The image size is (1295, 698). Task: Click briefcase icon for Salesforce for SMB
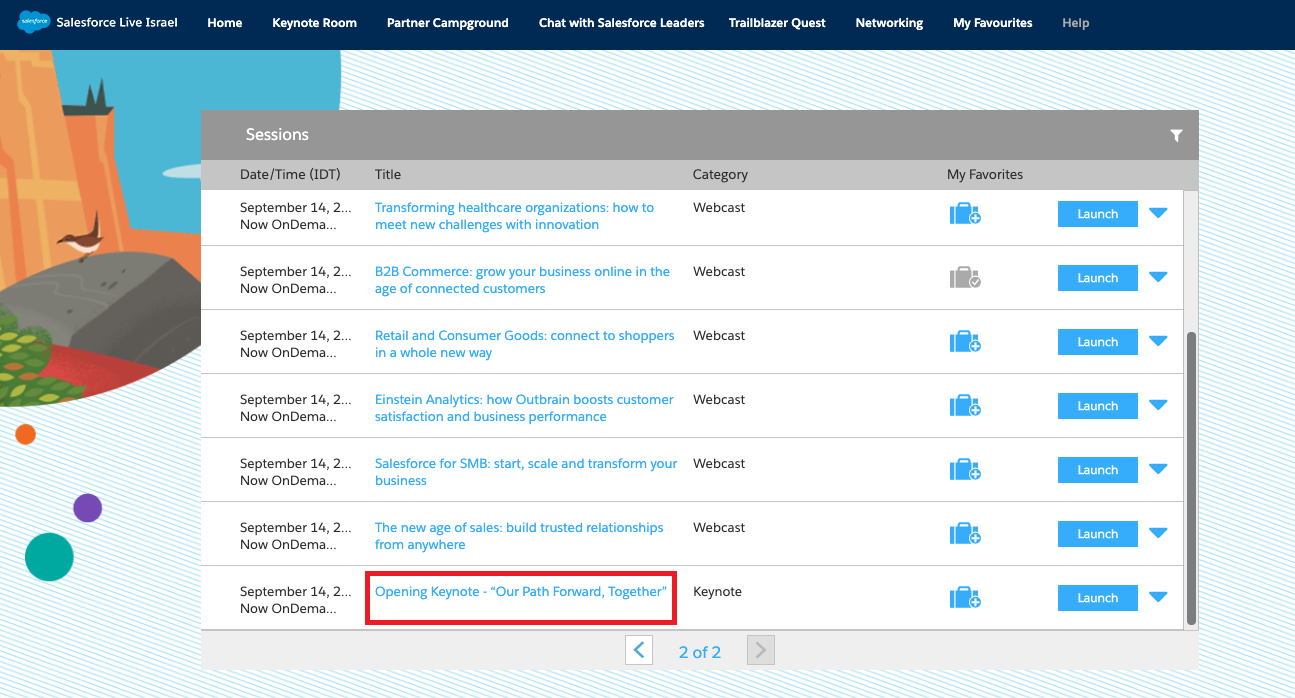[964, 470]
